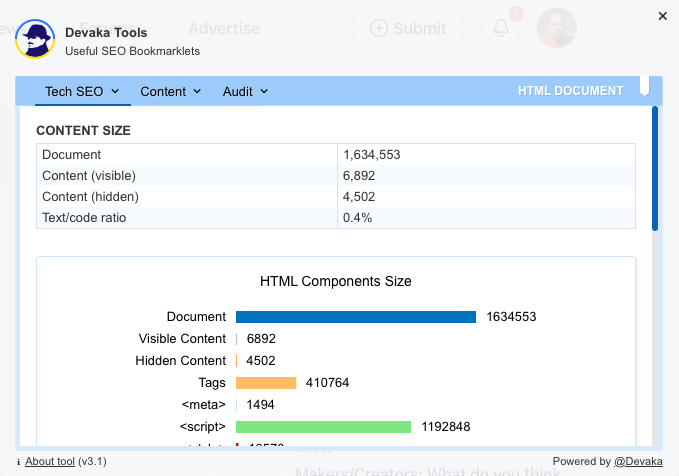The image size is (679, 476).
Task: Close the Devaka Tools panel
Action: pos(663,16)
